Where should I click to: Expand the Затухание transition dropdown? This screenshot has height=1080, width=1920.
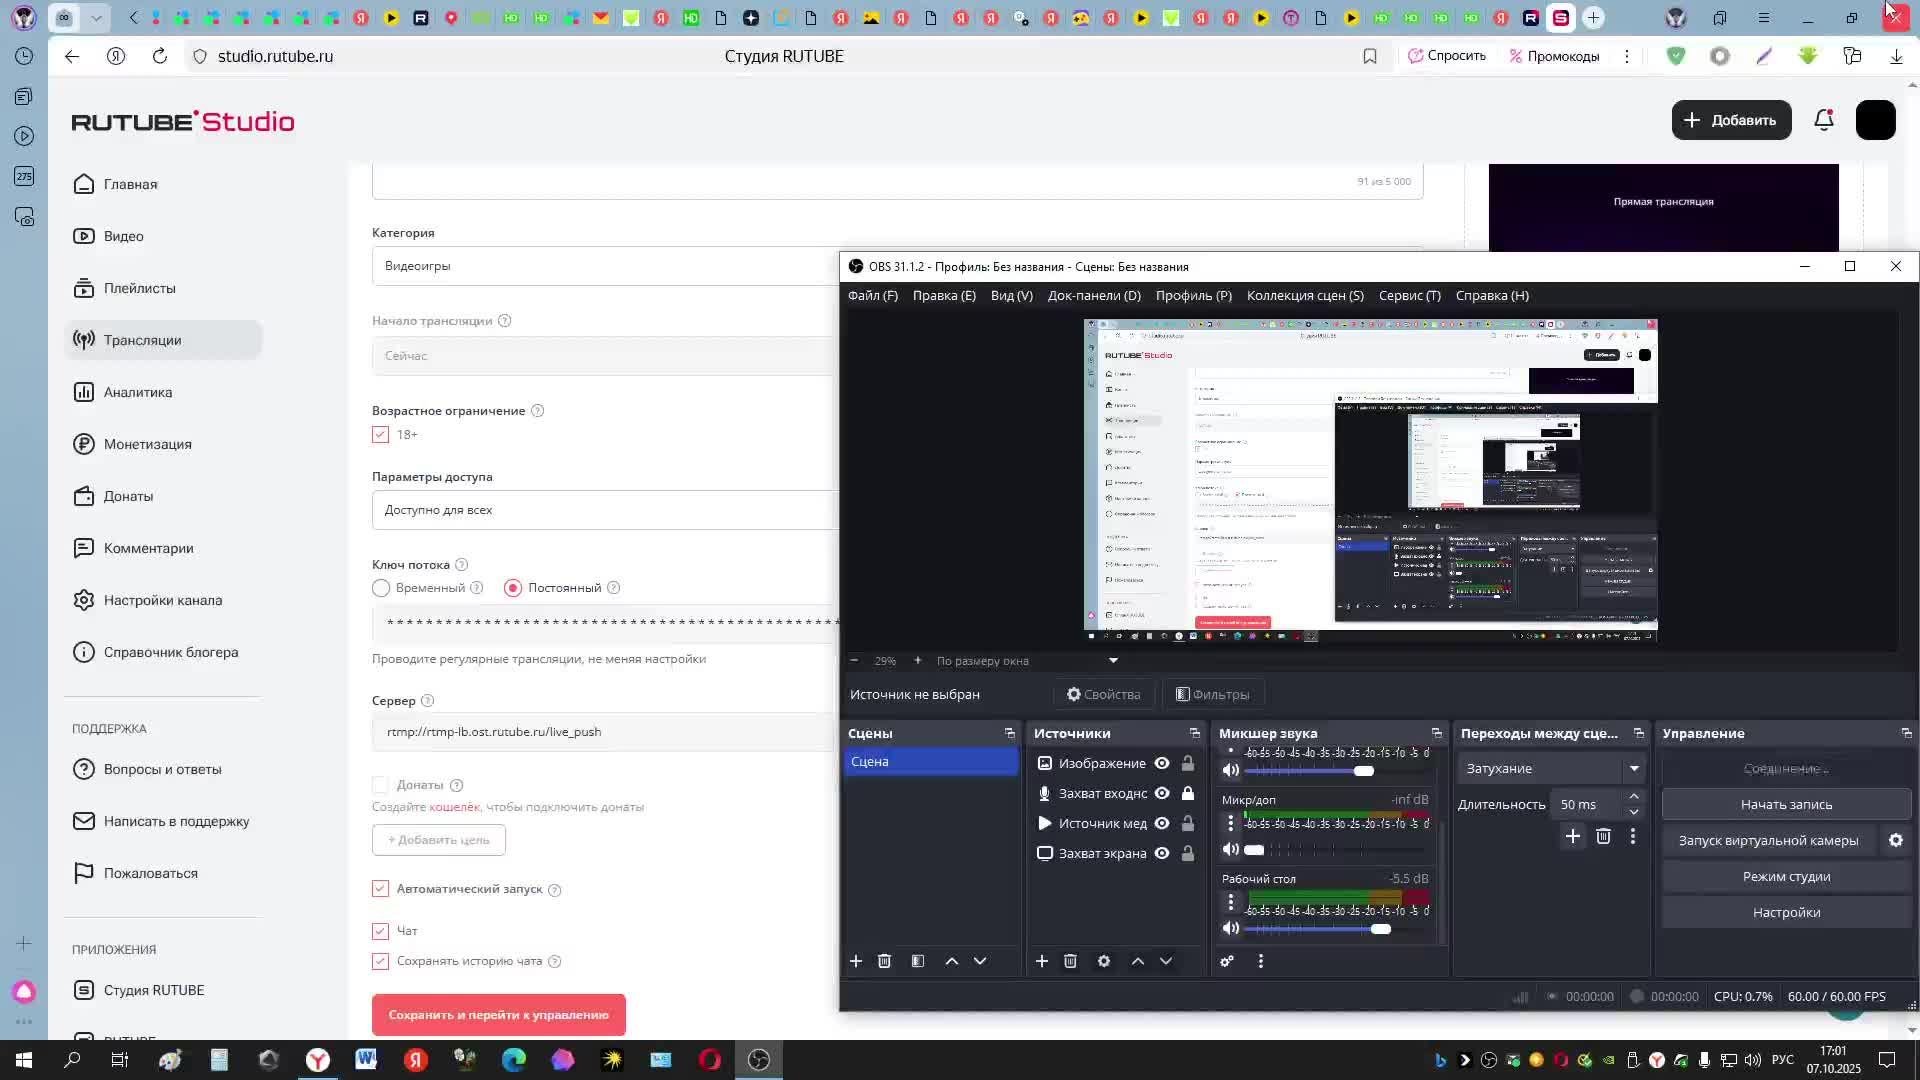(x=1634, y=769)
